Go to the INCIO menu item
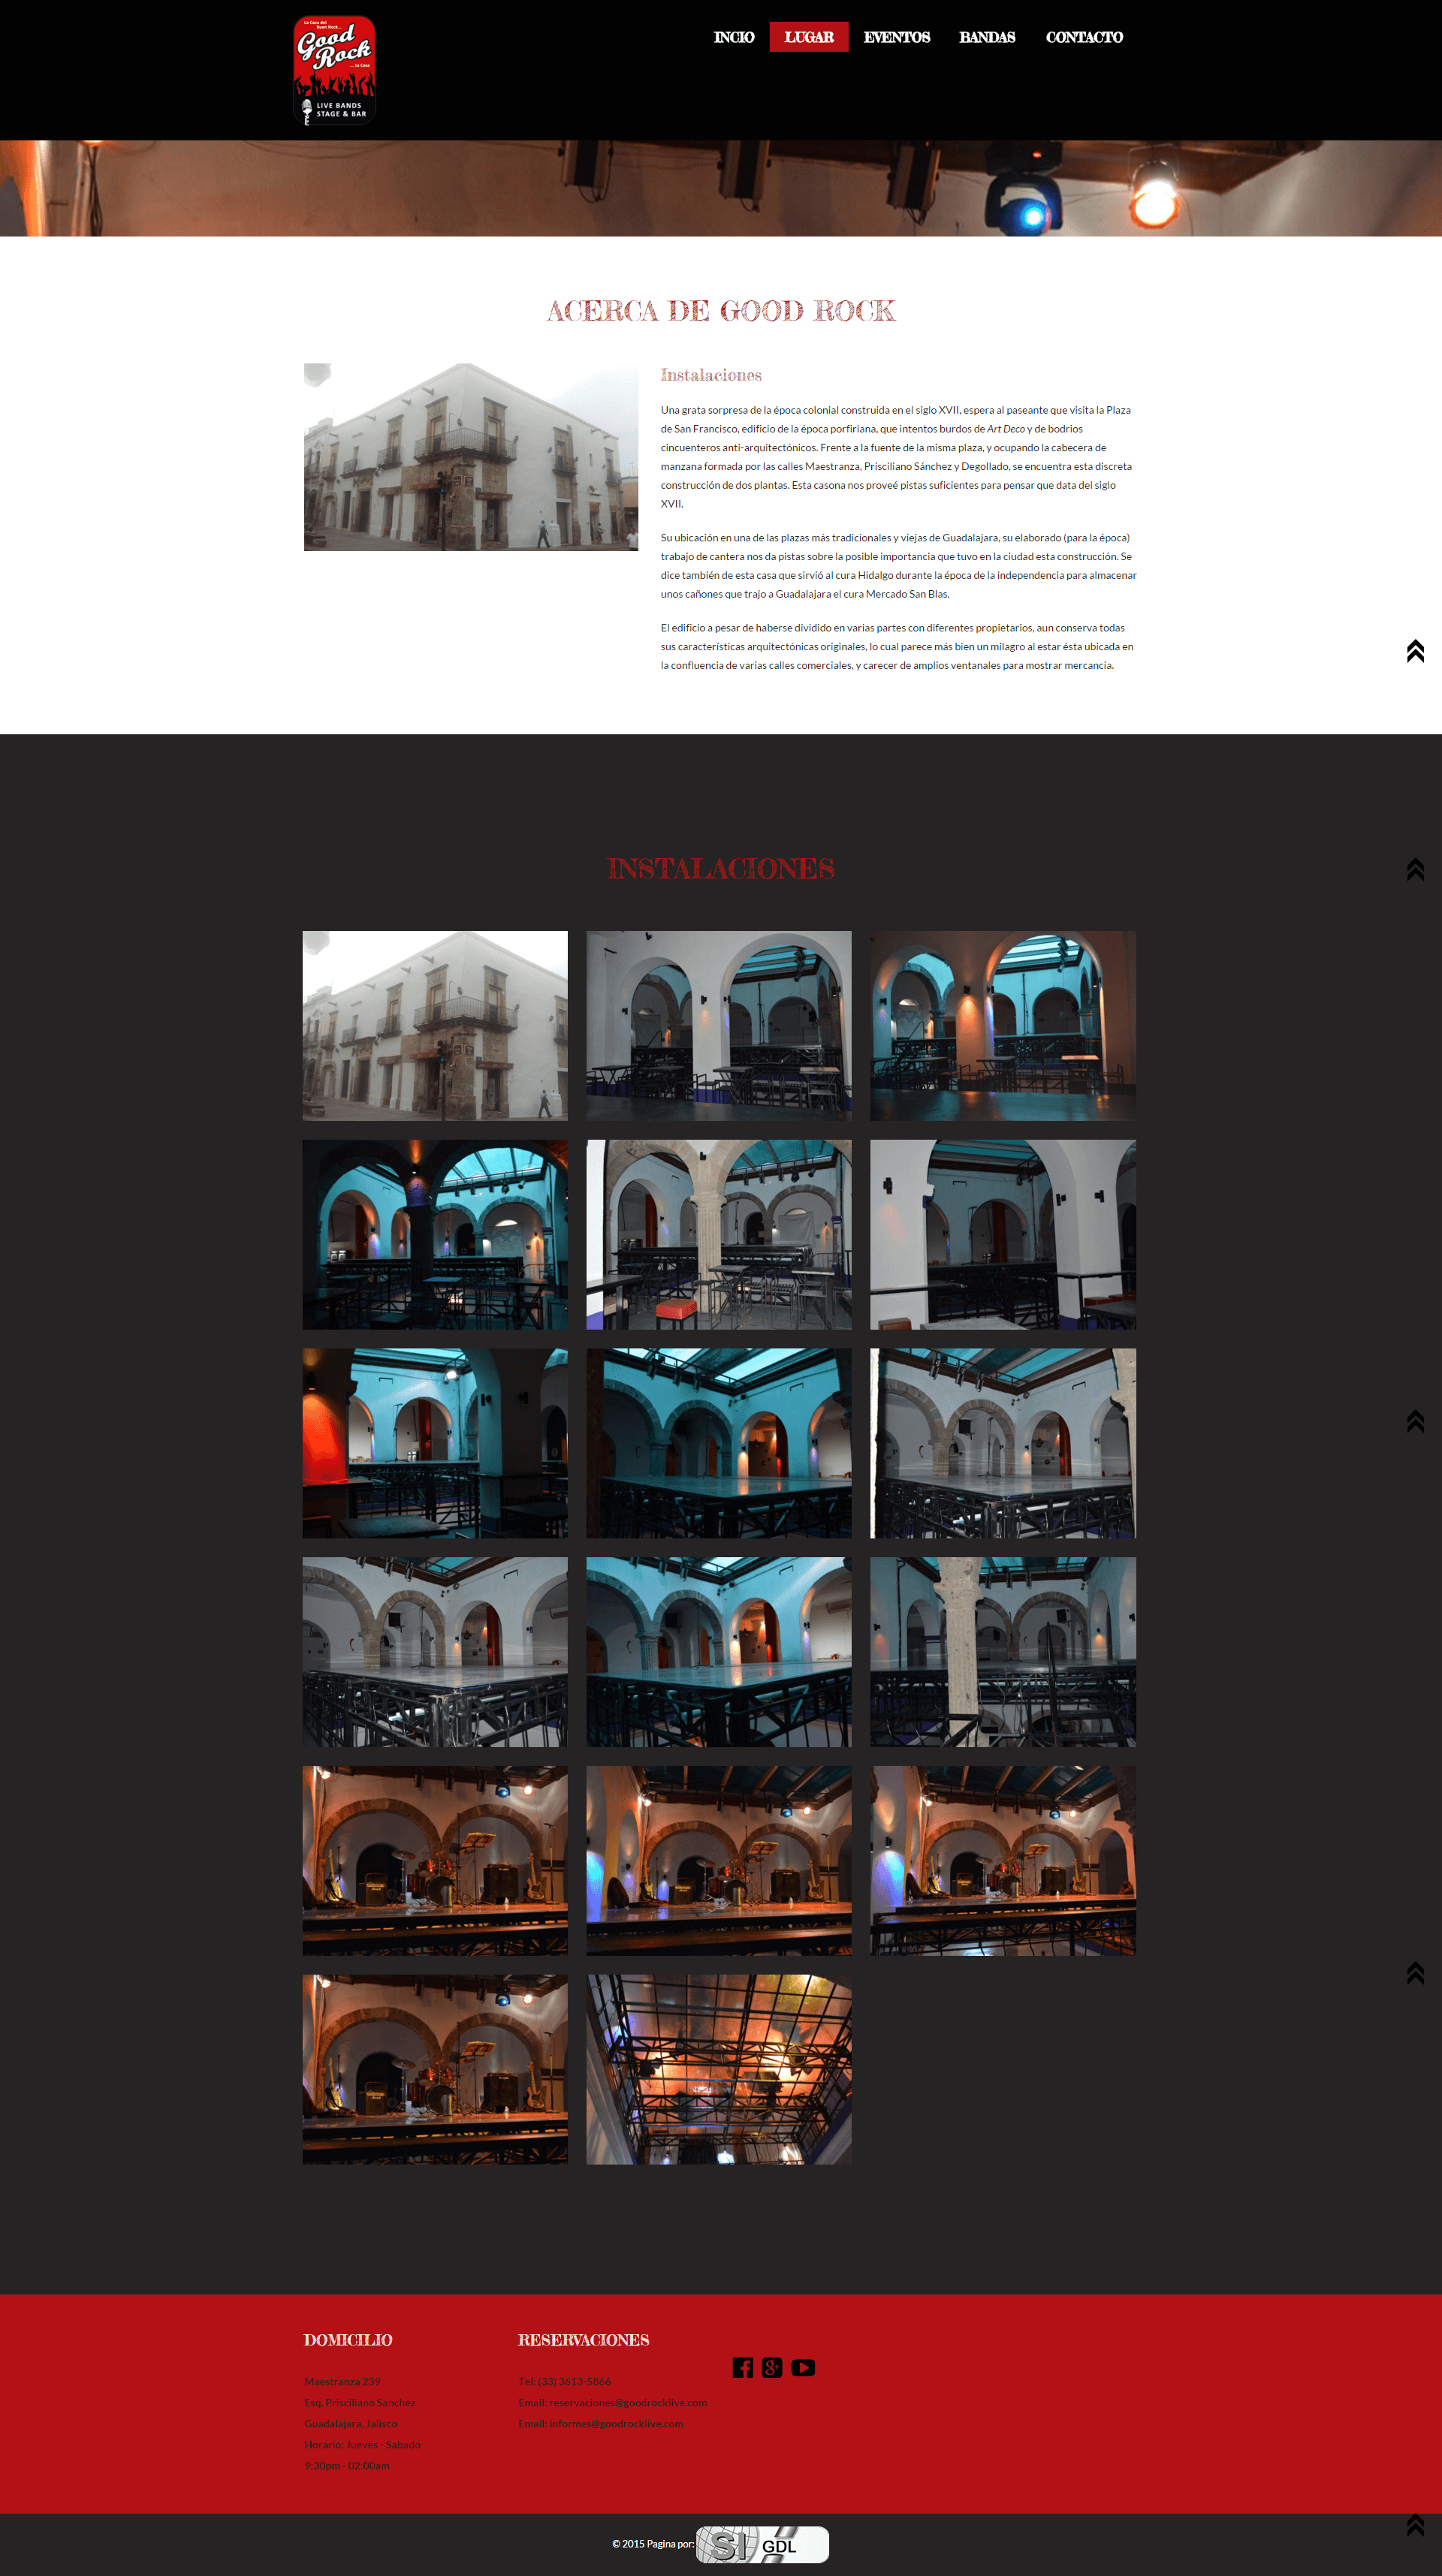Viewport: 1442px width, 2576px height. [x=734, y=37]
